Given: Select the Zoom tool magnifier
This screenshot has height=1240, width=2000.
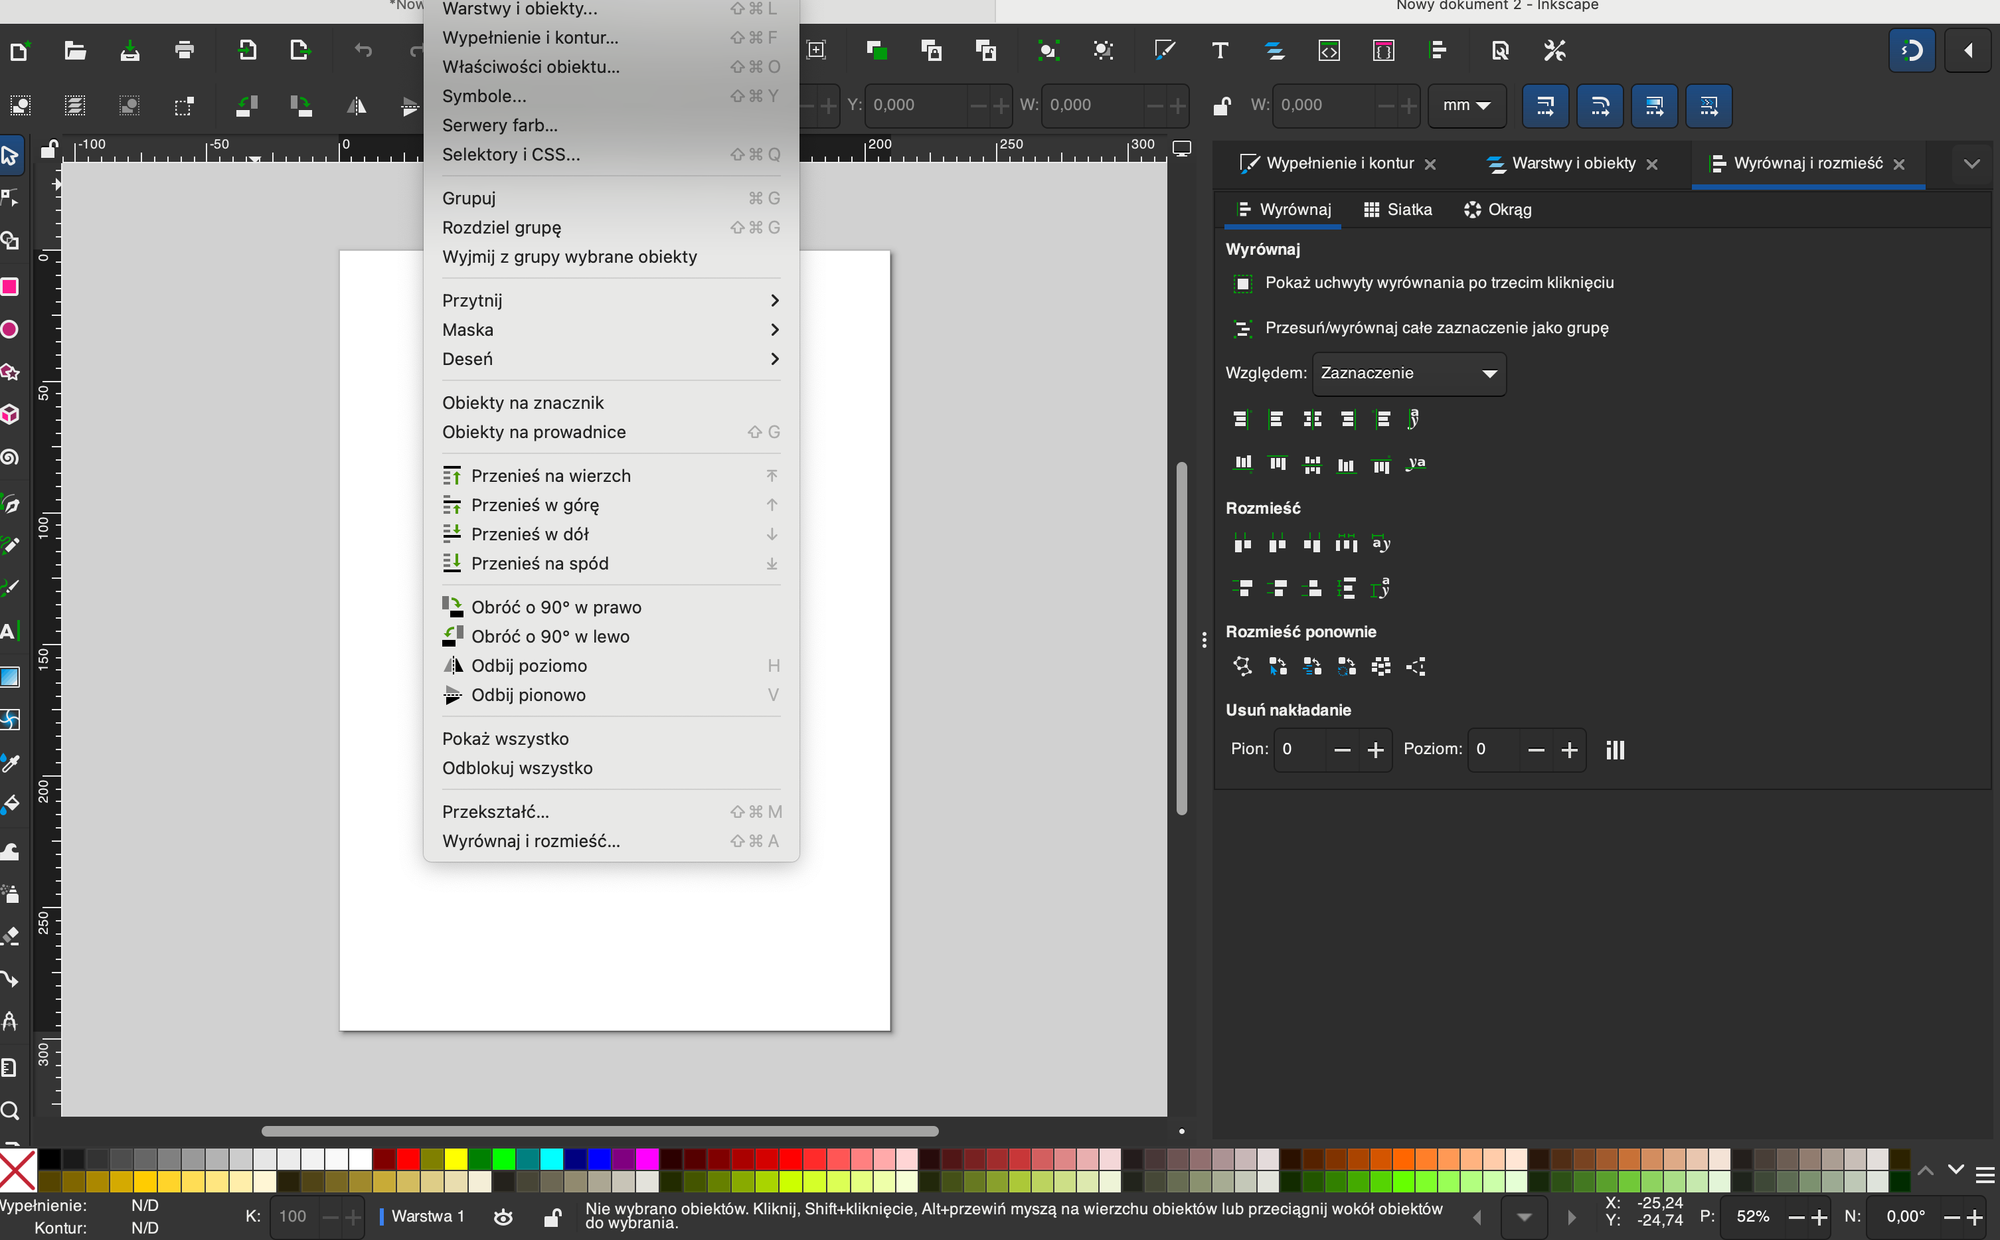Looking at the screenshot, I should 10,1111.
